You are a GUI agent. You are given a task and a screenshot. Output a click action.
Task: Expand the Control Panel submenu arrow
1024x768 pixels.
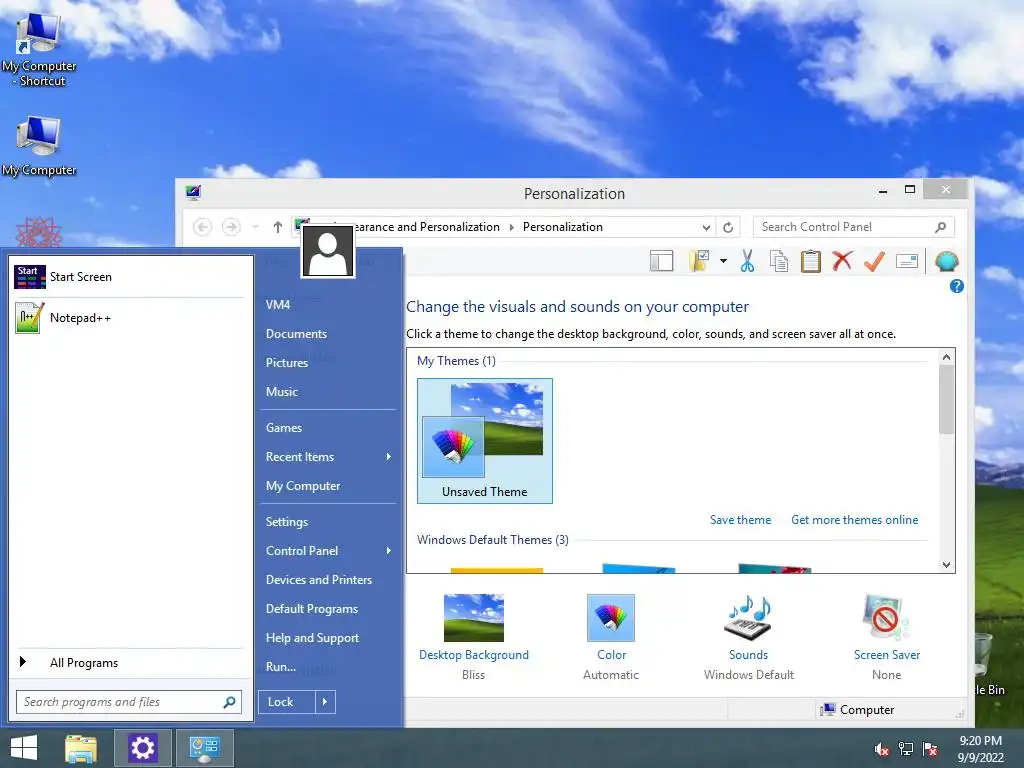coord(389,551)
